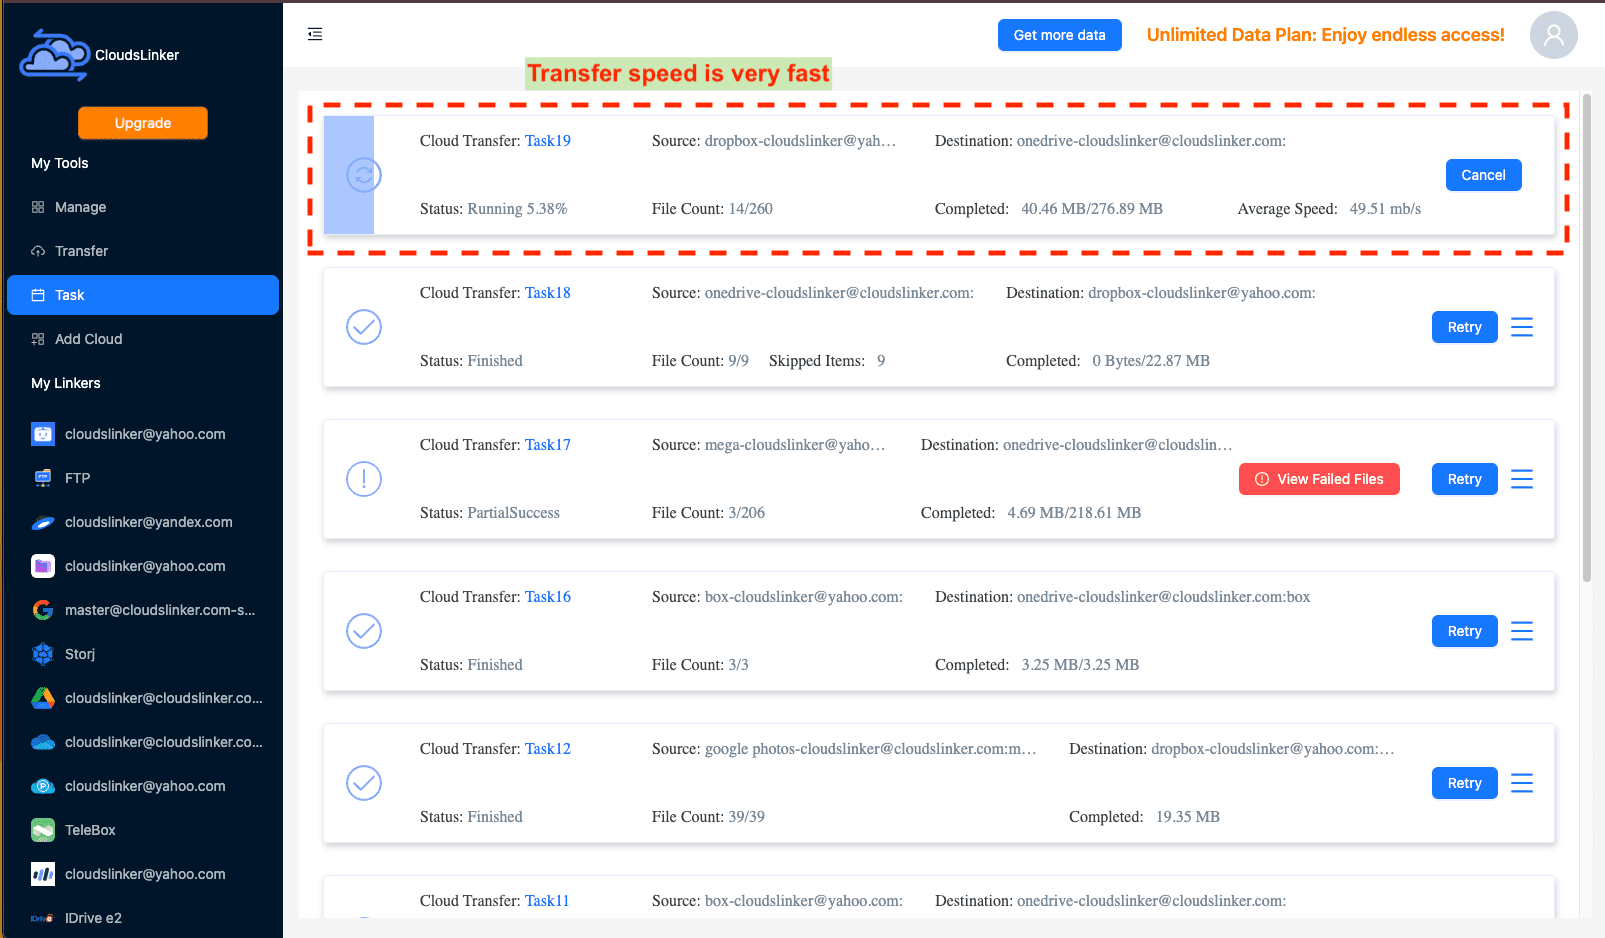Open the IDrive e2 linker entry
The height and width of the screenshot is (938, 1605).
pos(143,918)
